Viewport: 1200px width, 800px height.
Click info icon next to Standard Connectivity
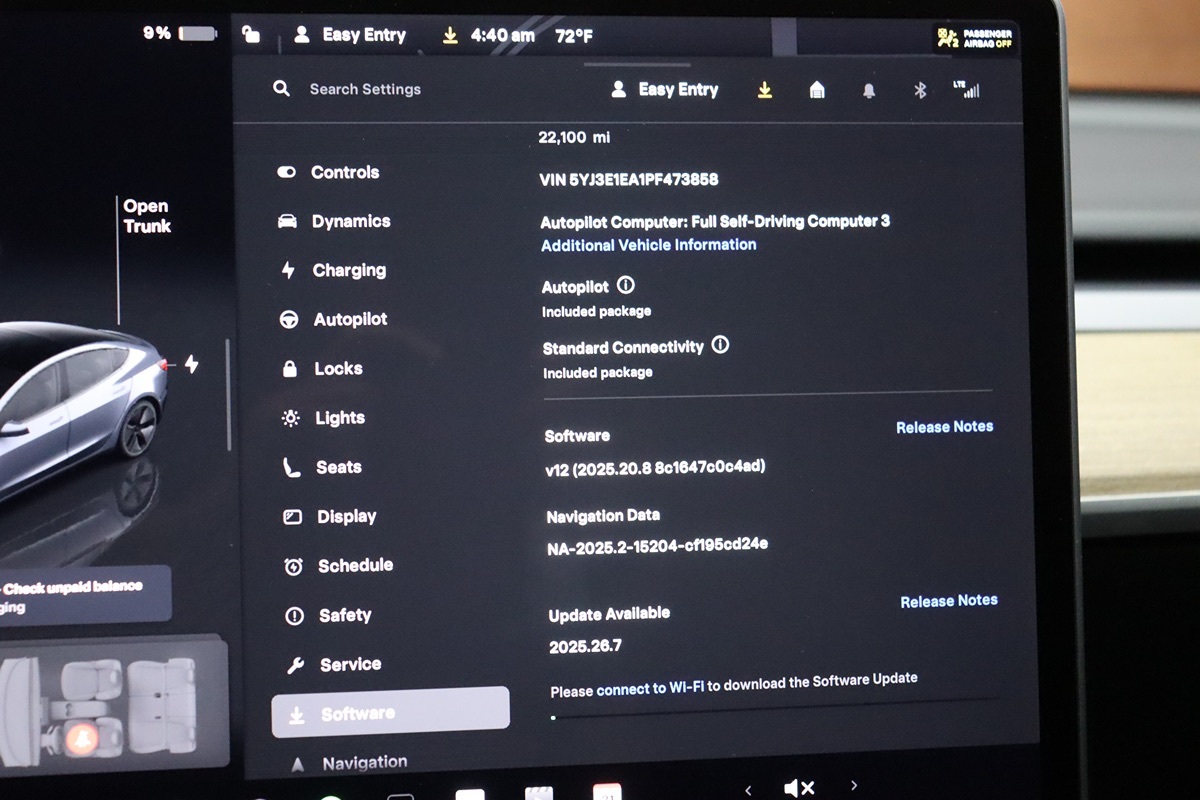click(x=720, y=345)
